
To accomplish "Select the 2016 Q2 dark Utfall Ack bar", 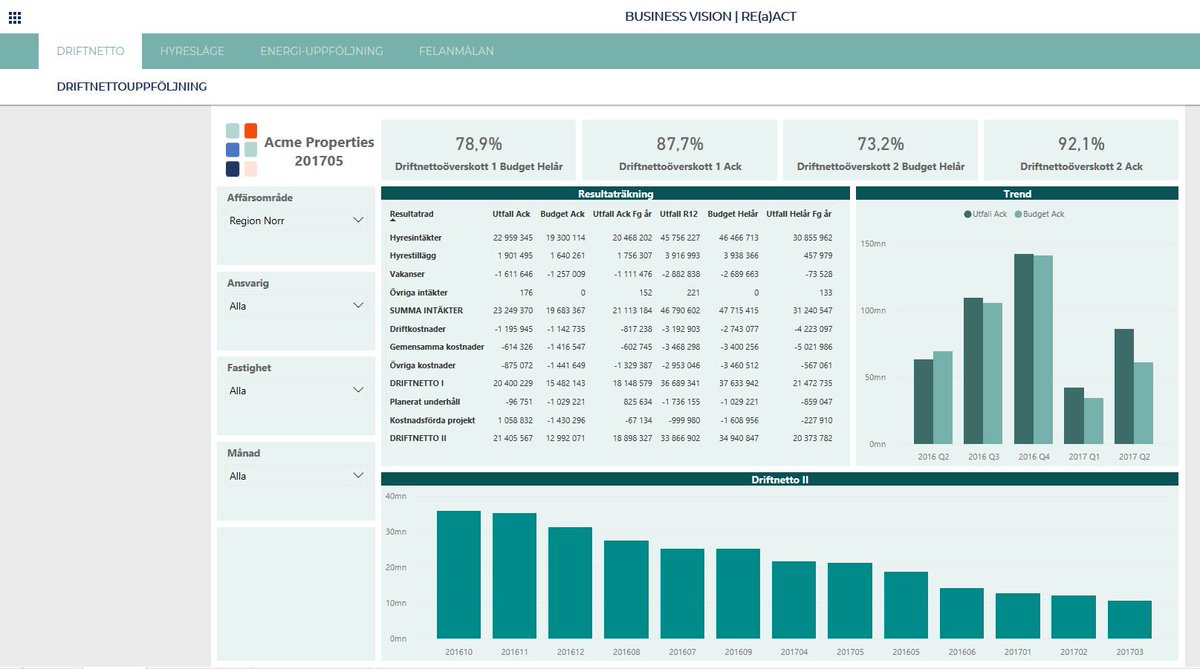I will pos(924,402).
